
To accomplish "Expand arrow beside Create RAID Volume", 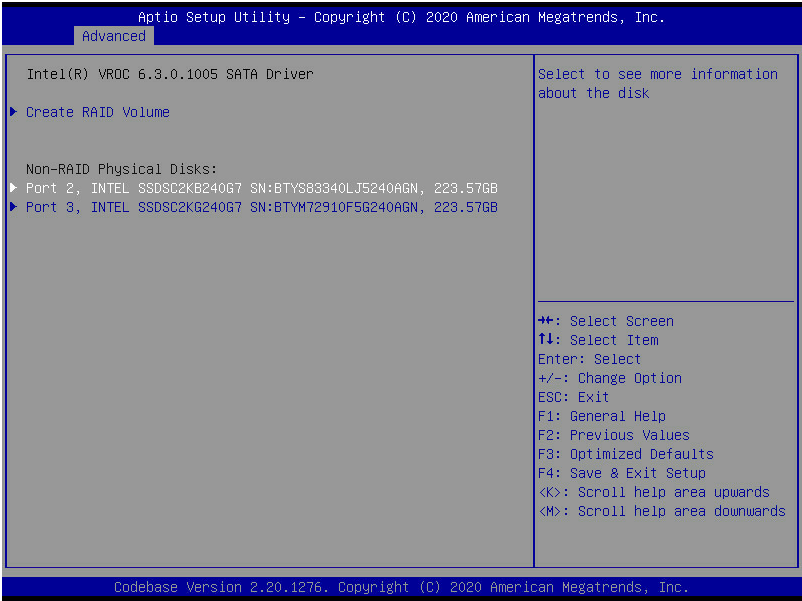I will pyautogui.click(x=14, y=112).
